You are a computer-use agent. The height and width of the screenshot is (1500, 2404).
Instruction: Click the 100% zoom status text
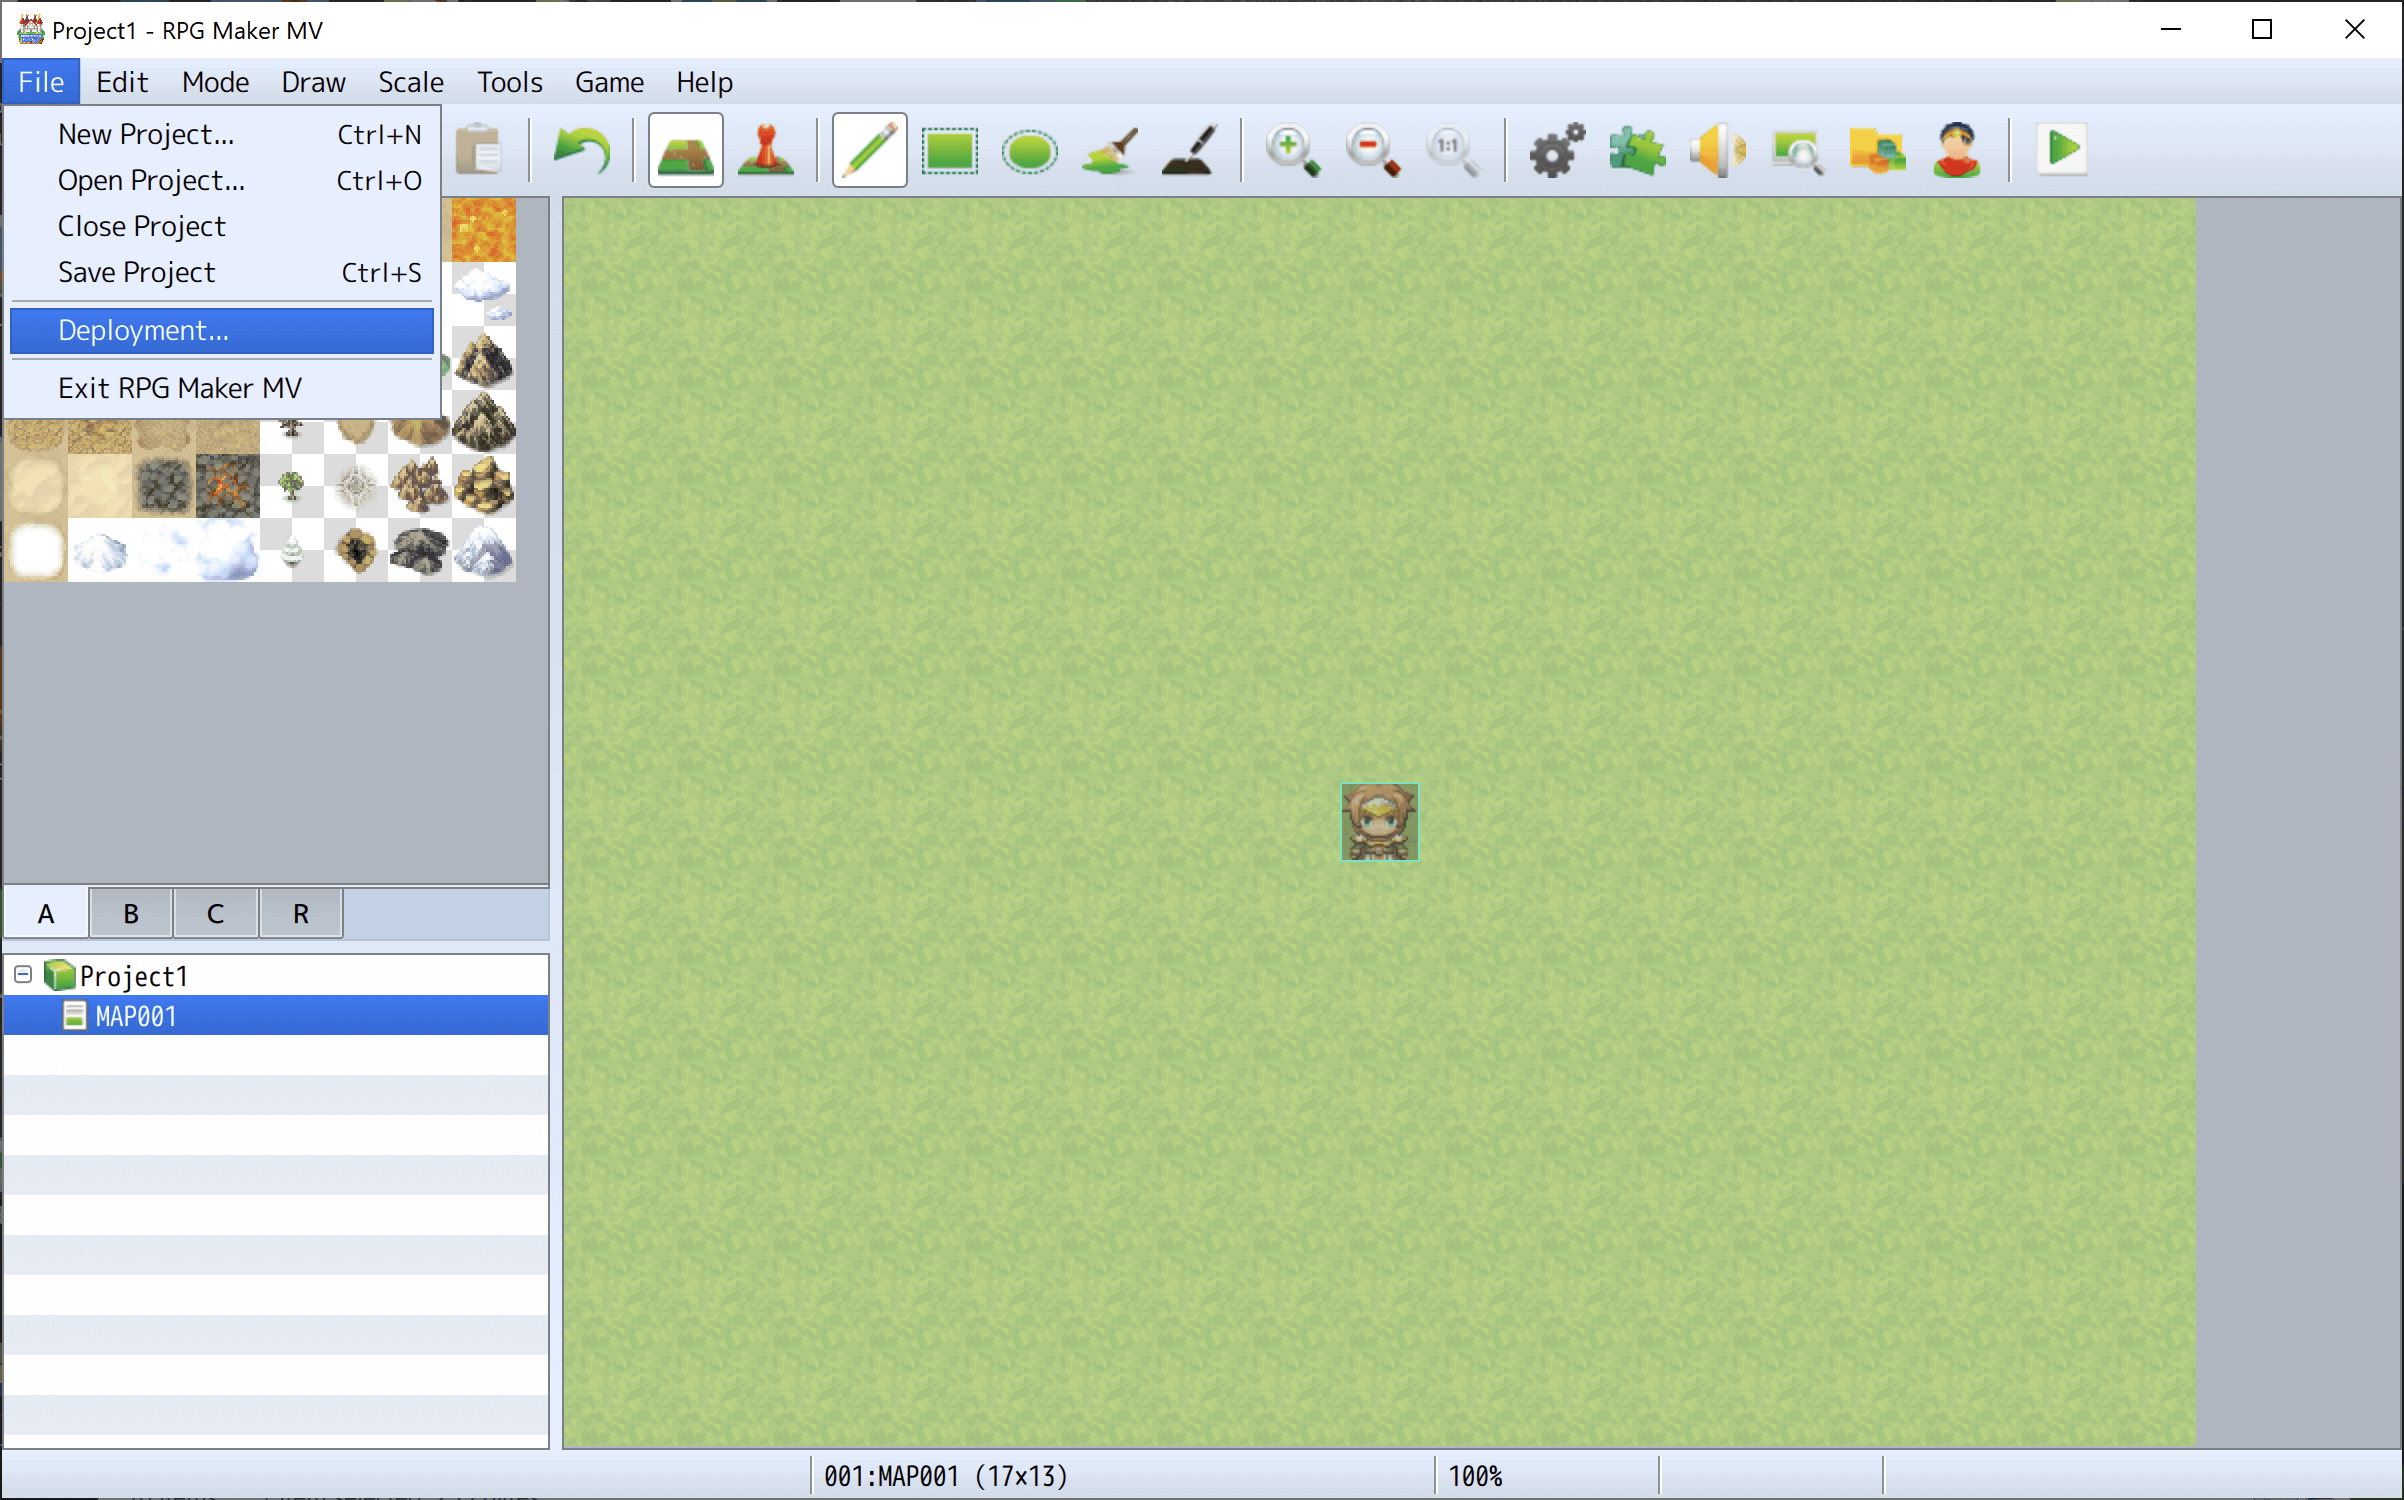tap(1476, 1476)
